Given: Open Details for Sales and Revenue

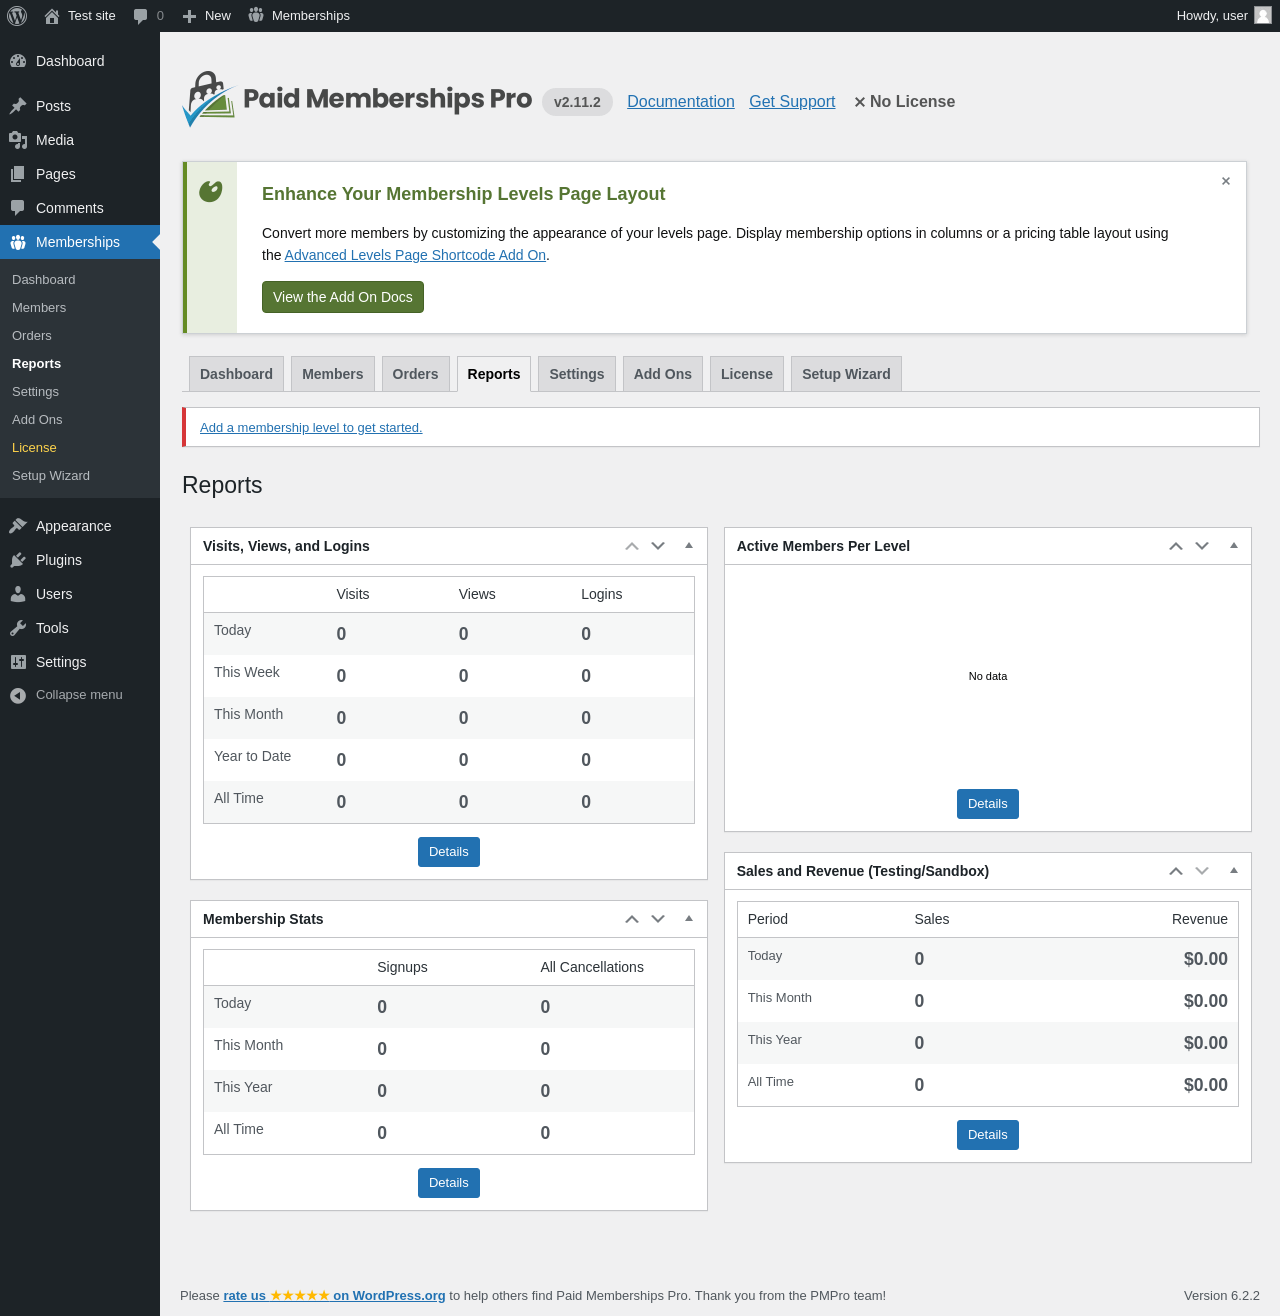Looking at the screenshot, I should pos(988,1135).
